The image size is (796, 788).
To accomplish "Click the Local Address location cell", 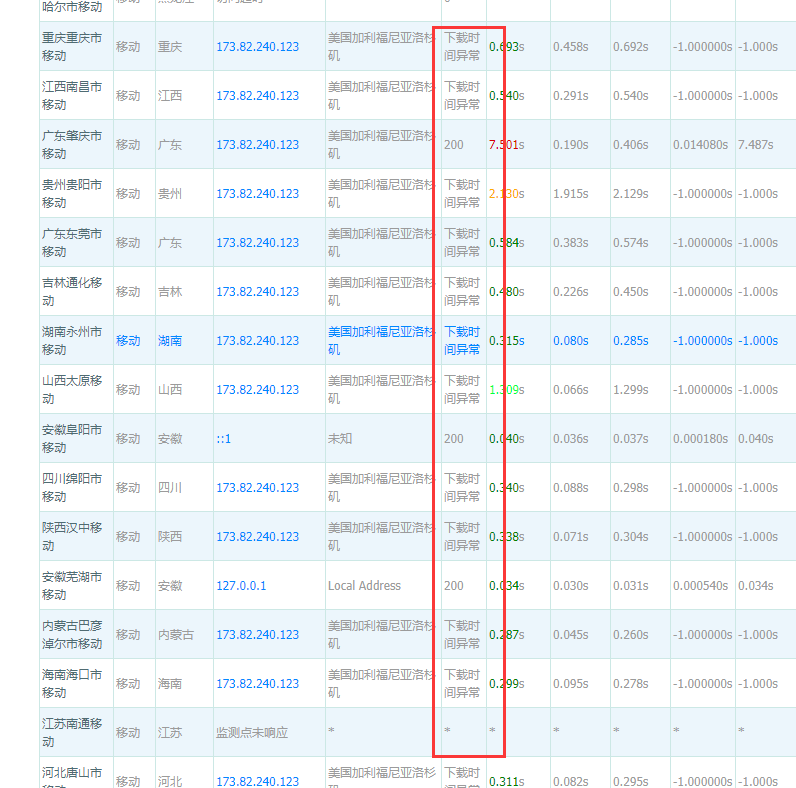I will [364, 586].
